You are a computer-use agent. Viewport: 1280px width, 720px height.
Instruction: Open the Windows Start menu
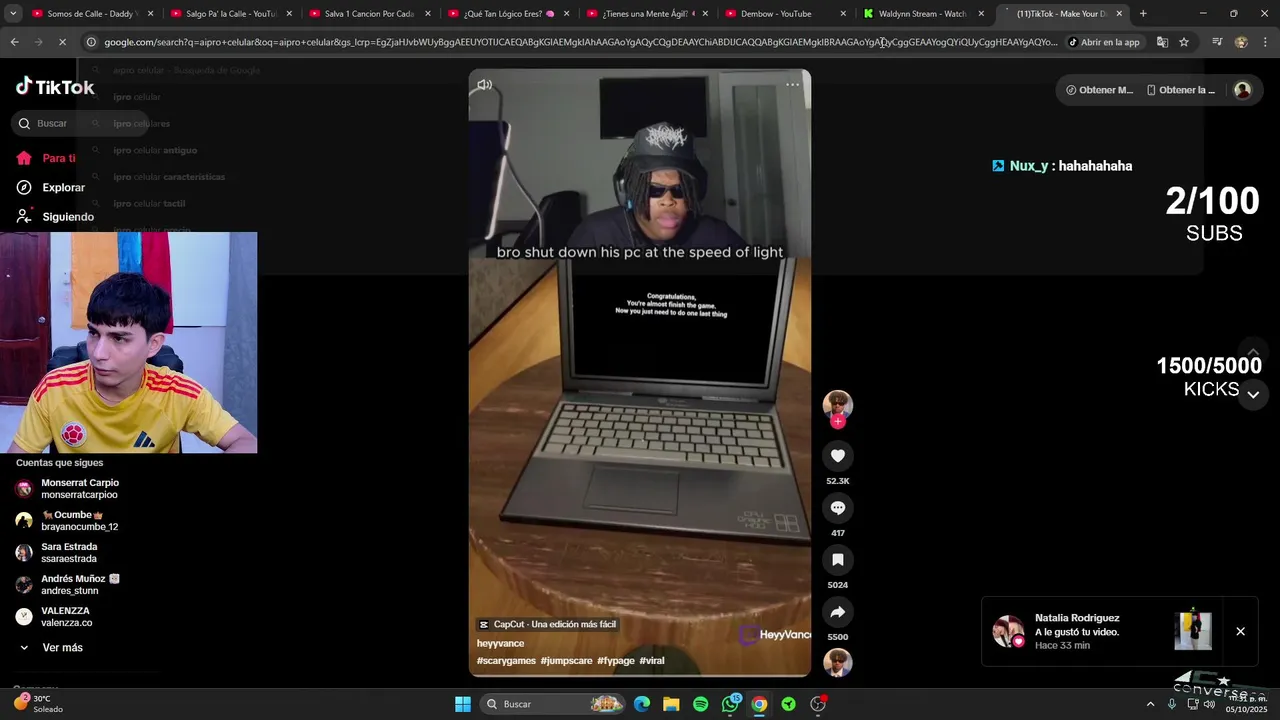(463, 704)
